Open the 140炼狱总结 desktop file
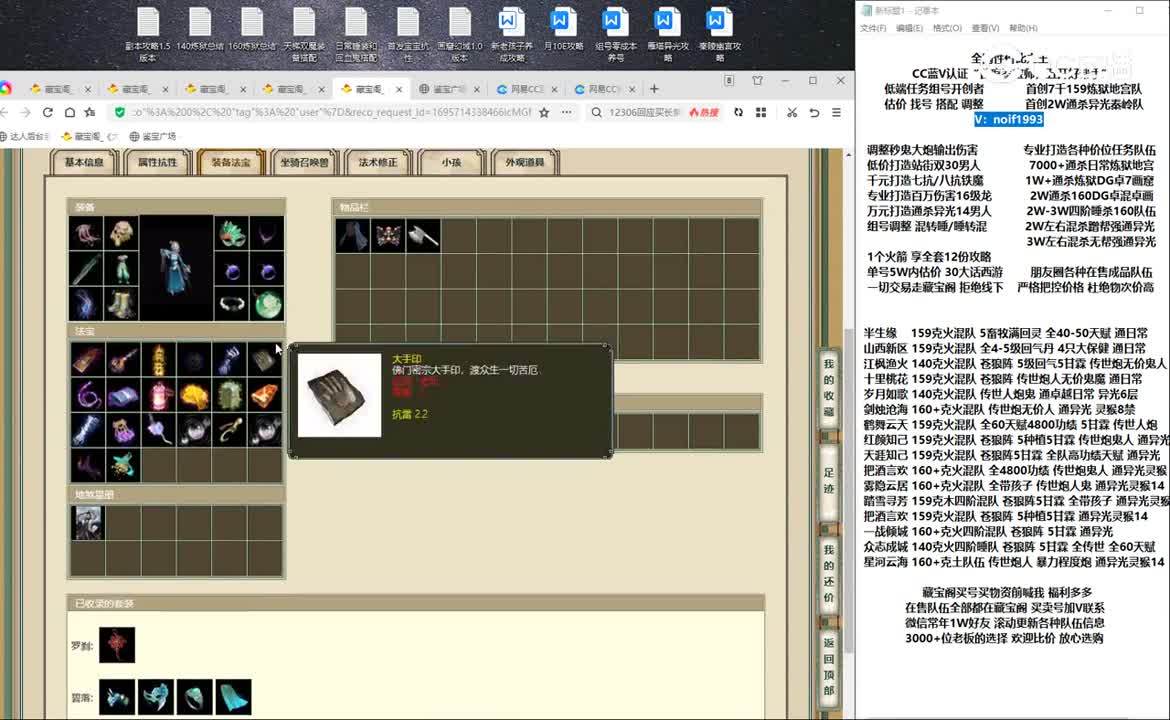The image size is (1170, 720). [200, 31]
